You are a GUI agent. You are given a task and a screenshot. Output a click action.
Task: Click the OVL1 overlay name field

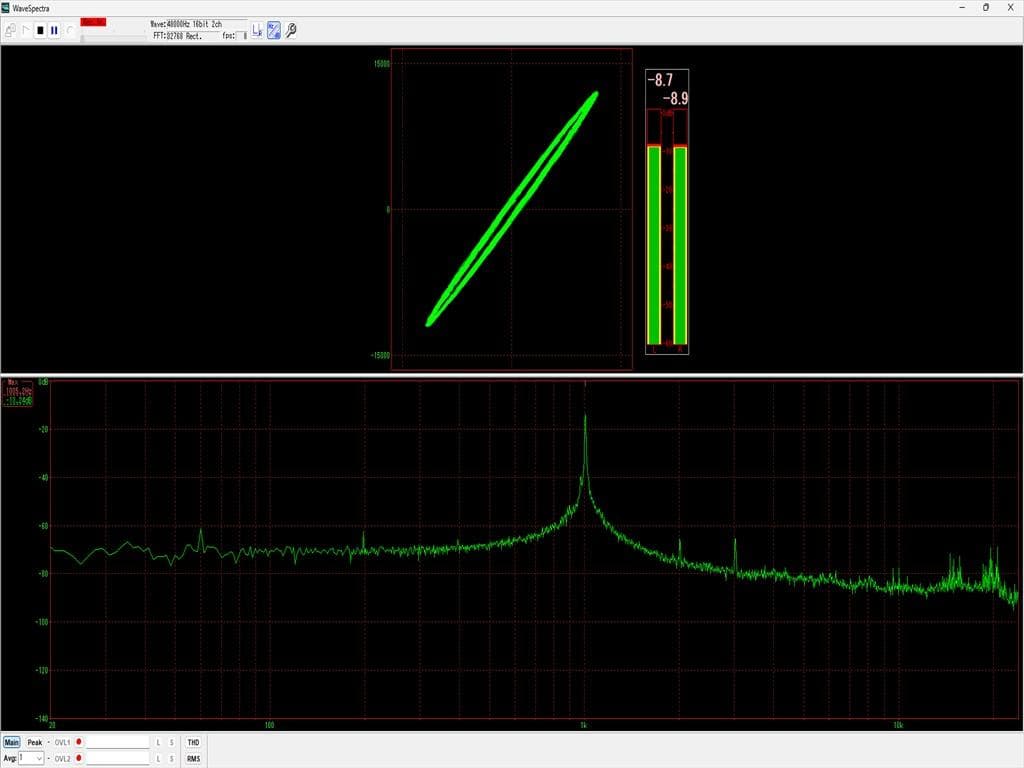(116, 743)
